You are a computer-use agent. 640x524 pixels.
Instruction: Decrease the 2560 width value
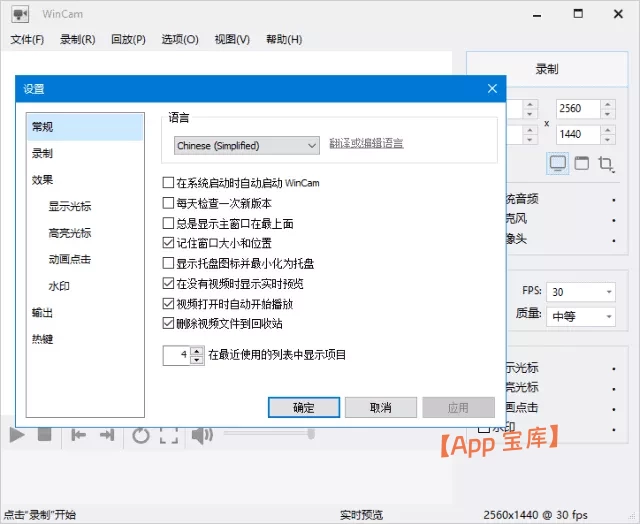pos(608,114)
